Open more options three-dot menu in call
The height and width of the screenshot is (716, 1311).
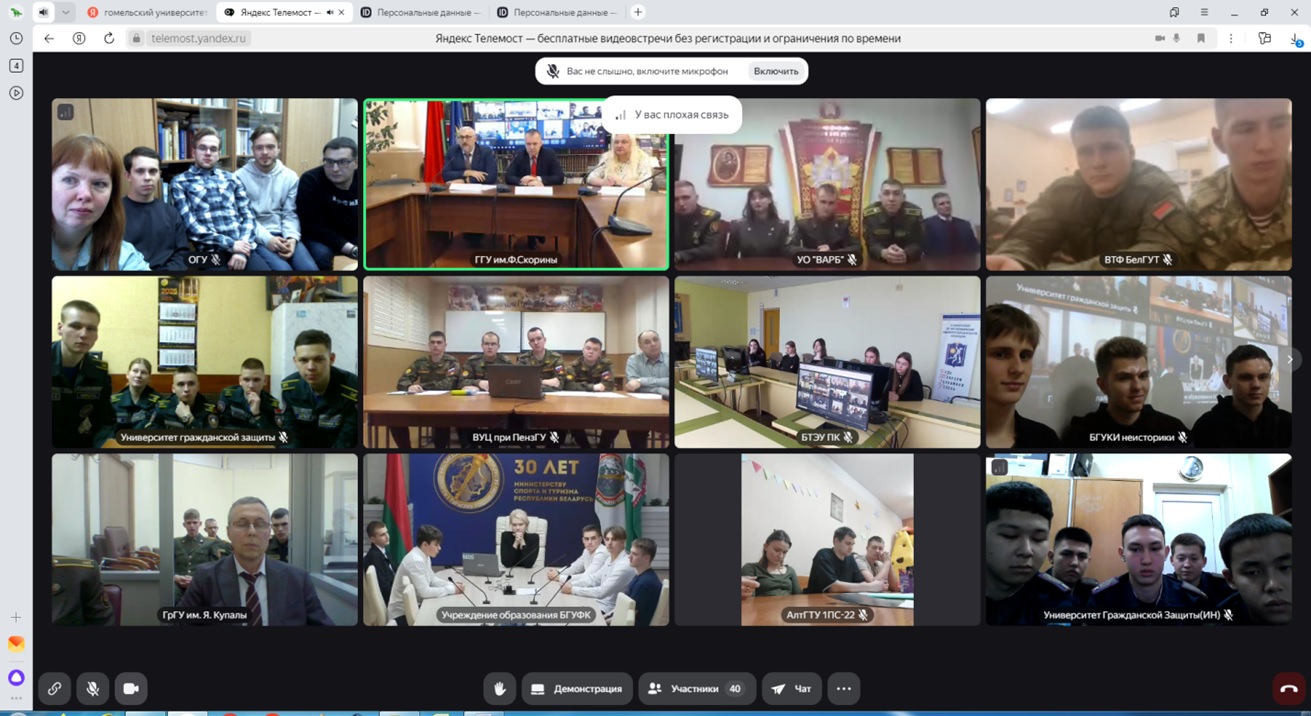click(x=843, y=688)
